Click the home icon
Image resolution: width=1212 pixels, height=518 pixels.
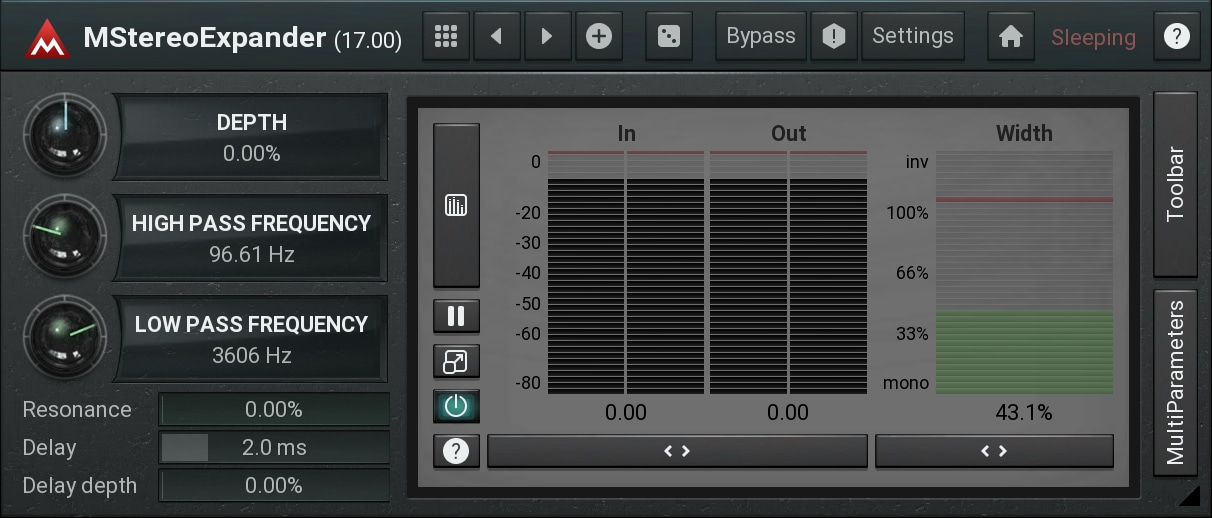pos(1011,38)
